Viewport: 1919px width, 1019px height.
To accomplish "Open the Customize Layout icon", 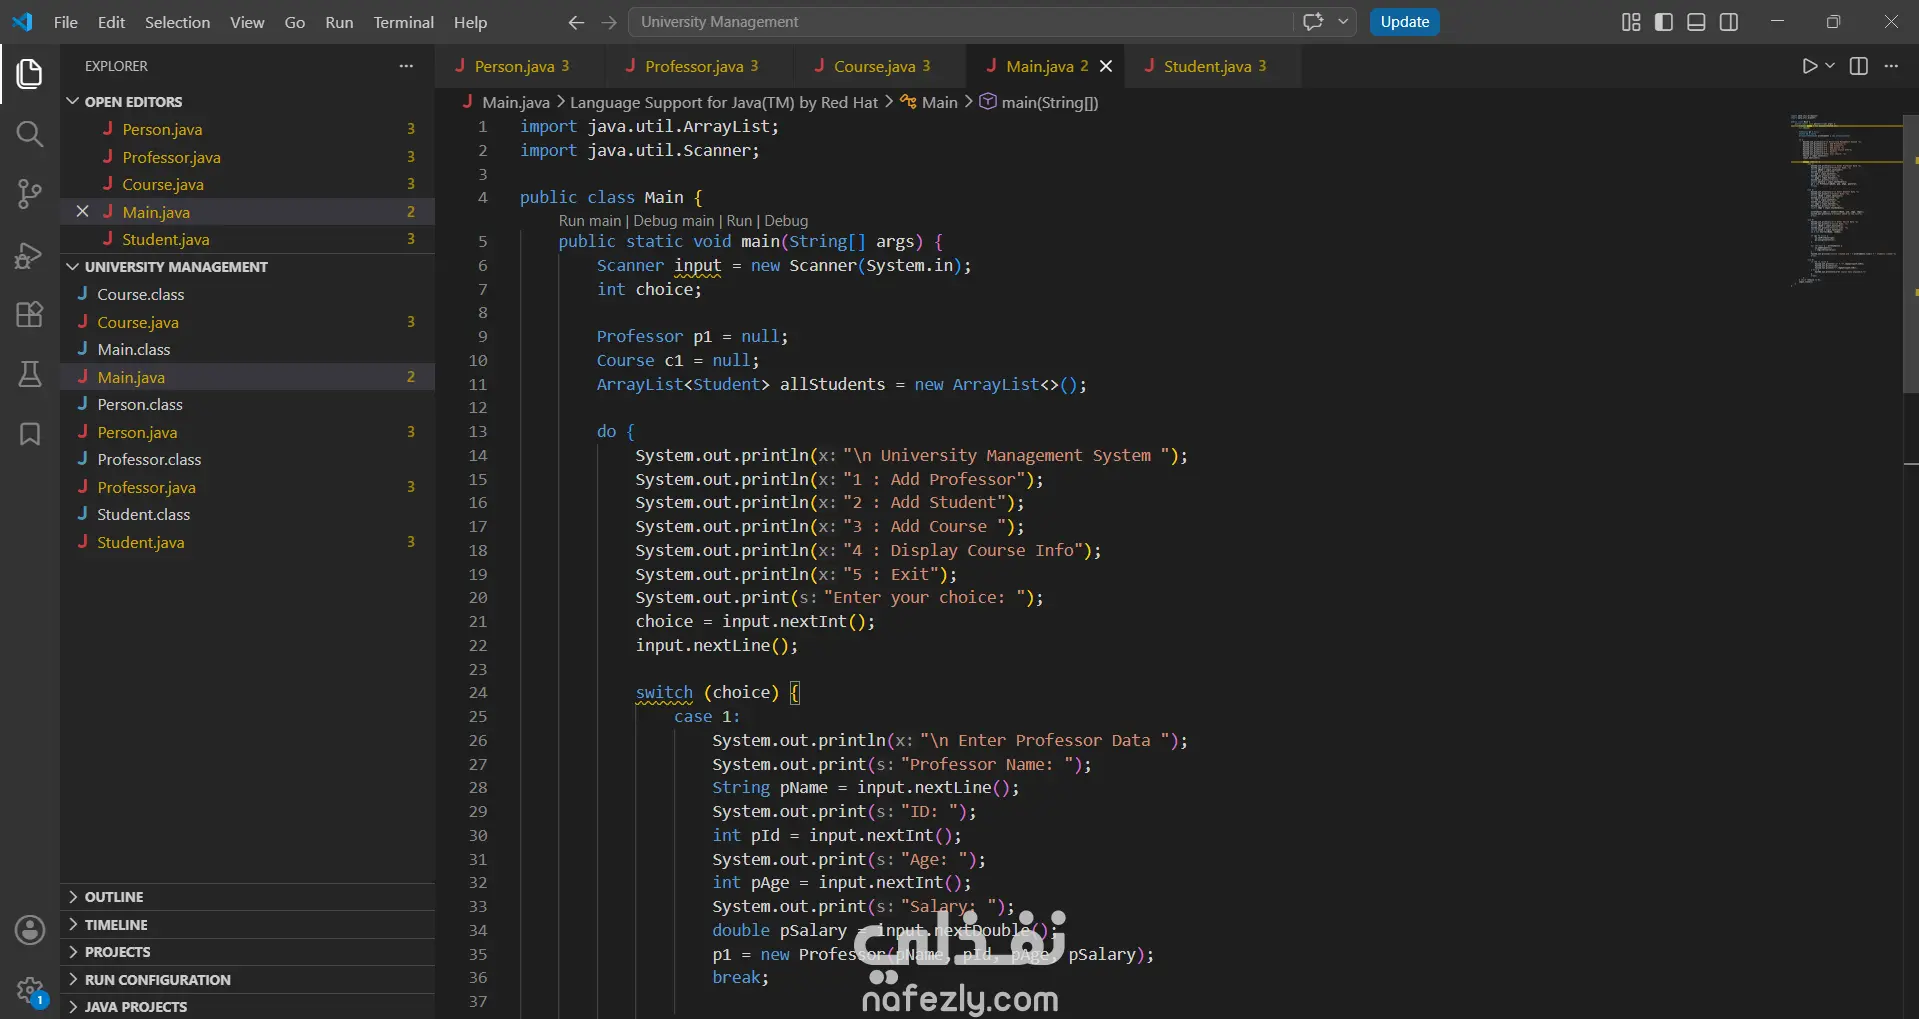I will [1631, 22].
